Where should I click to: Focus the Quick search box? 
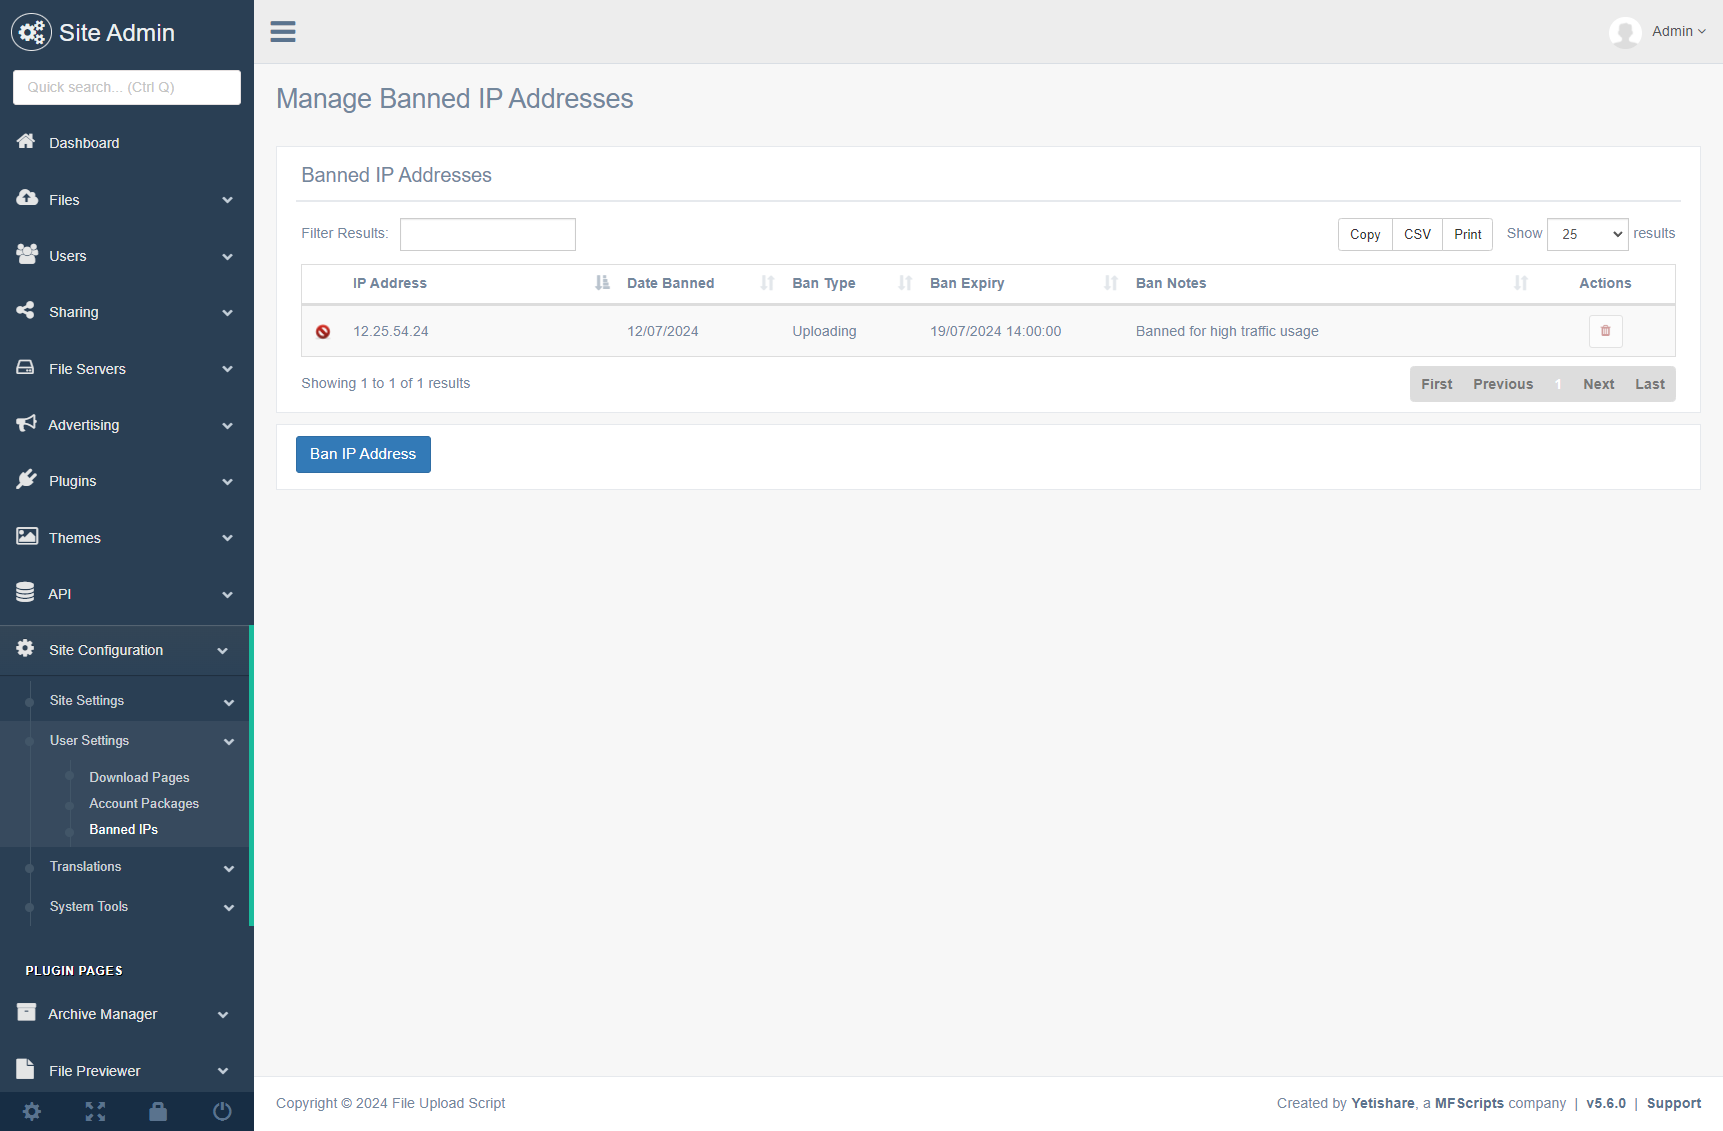coord(127,87)
